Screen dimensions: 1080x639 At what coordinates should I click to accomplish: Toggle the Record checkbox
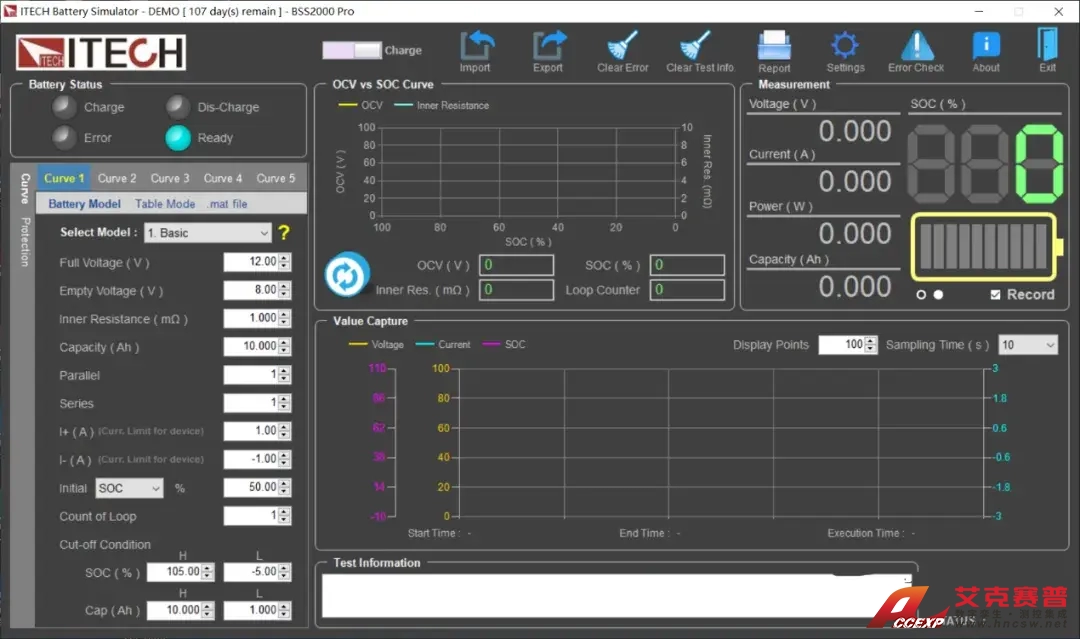(995, 295)
